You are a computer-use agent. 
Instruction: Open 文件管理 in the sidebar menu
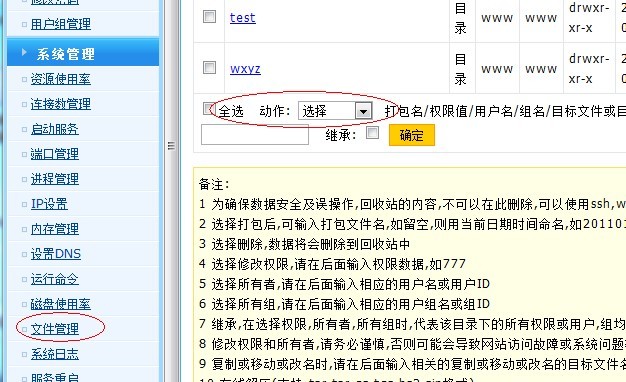coord(55,329)
